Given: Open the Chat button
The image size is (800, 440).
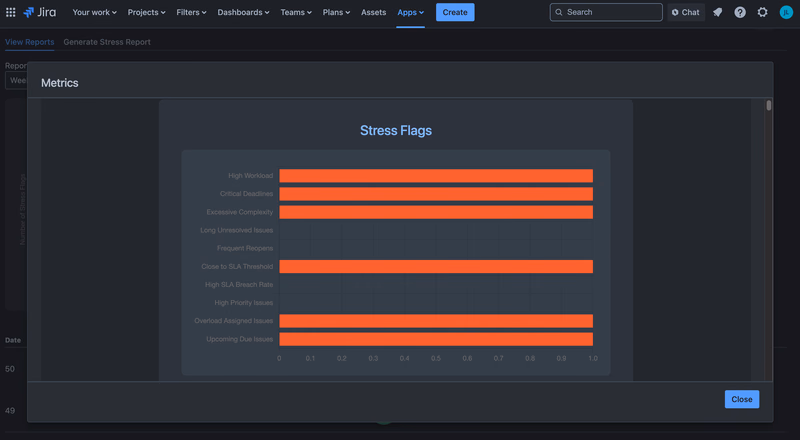Looking at the screenshot, I should 686,12.
